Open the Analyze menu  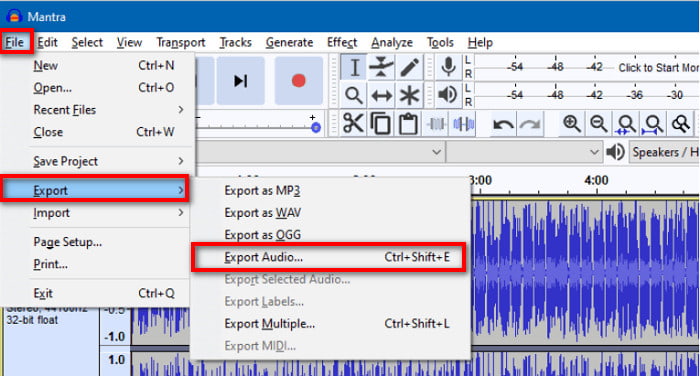[392, 42]
